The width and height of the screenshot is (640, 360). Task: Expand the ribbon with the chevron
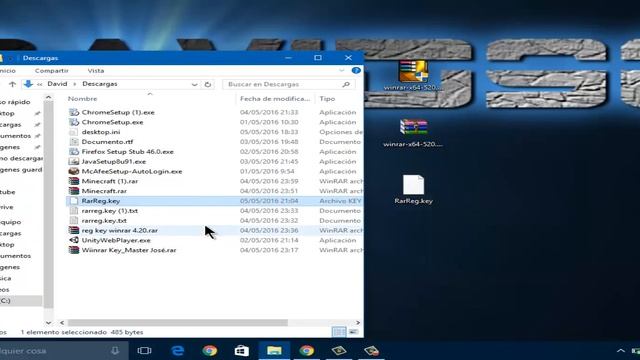(342, 71)
